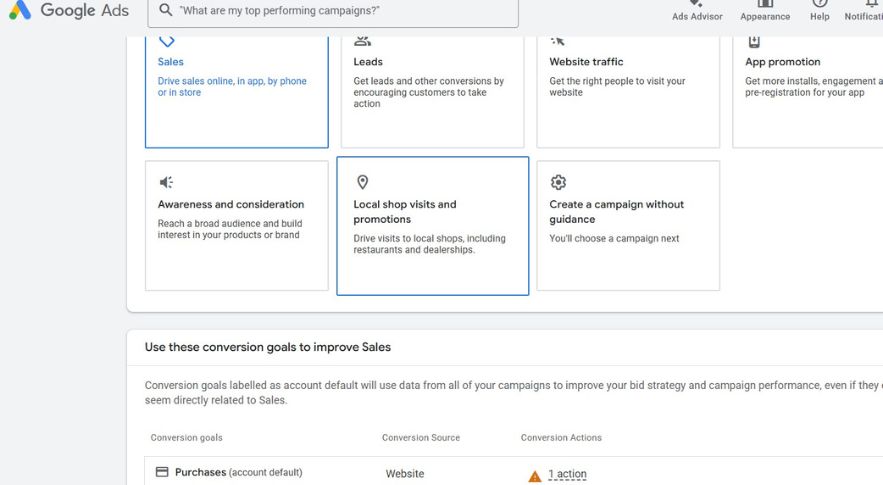Open Notifications

pyautogui.click(x=863, y=11)
